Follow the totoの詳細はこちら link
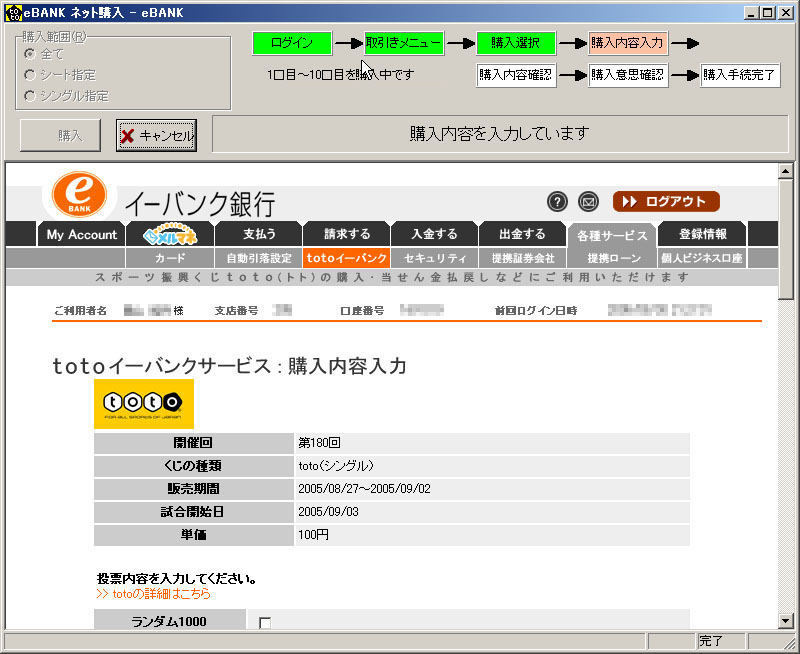The height and width of the screenshot is (654, 800). pyautogui.click(x=154, y=594)
